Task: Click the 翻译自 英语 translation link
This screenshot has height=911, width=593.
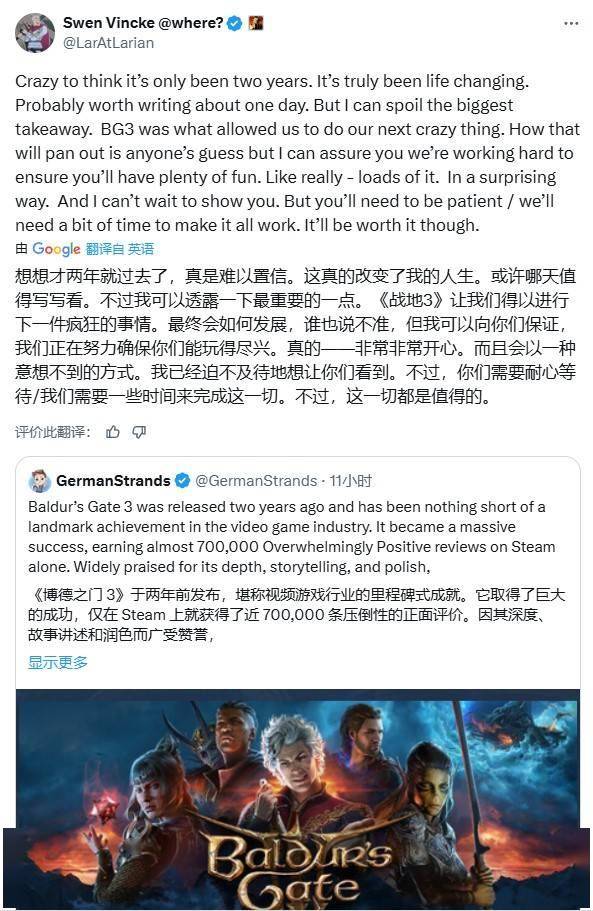Action: pos(120,249)
